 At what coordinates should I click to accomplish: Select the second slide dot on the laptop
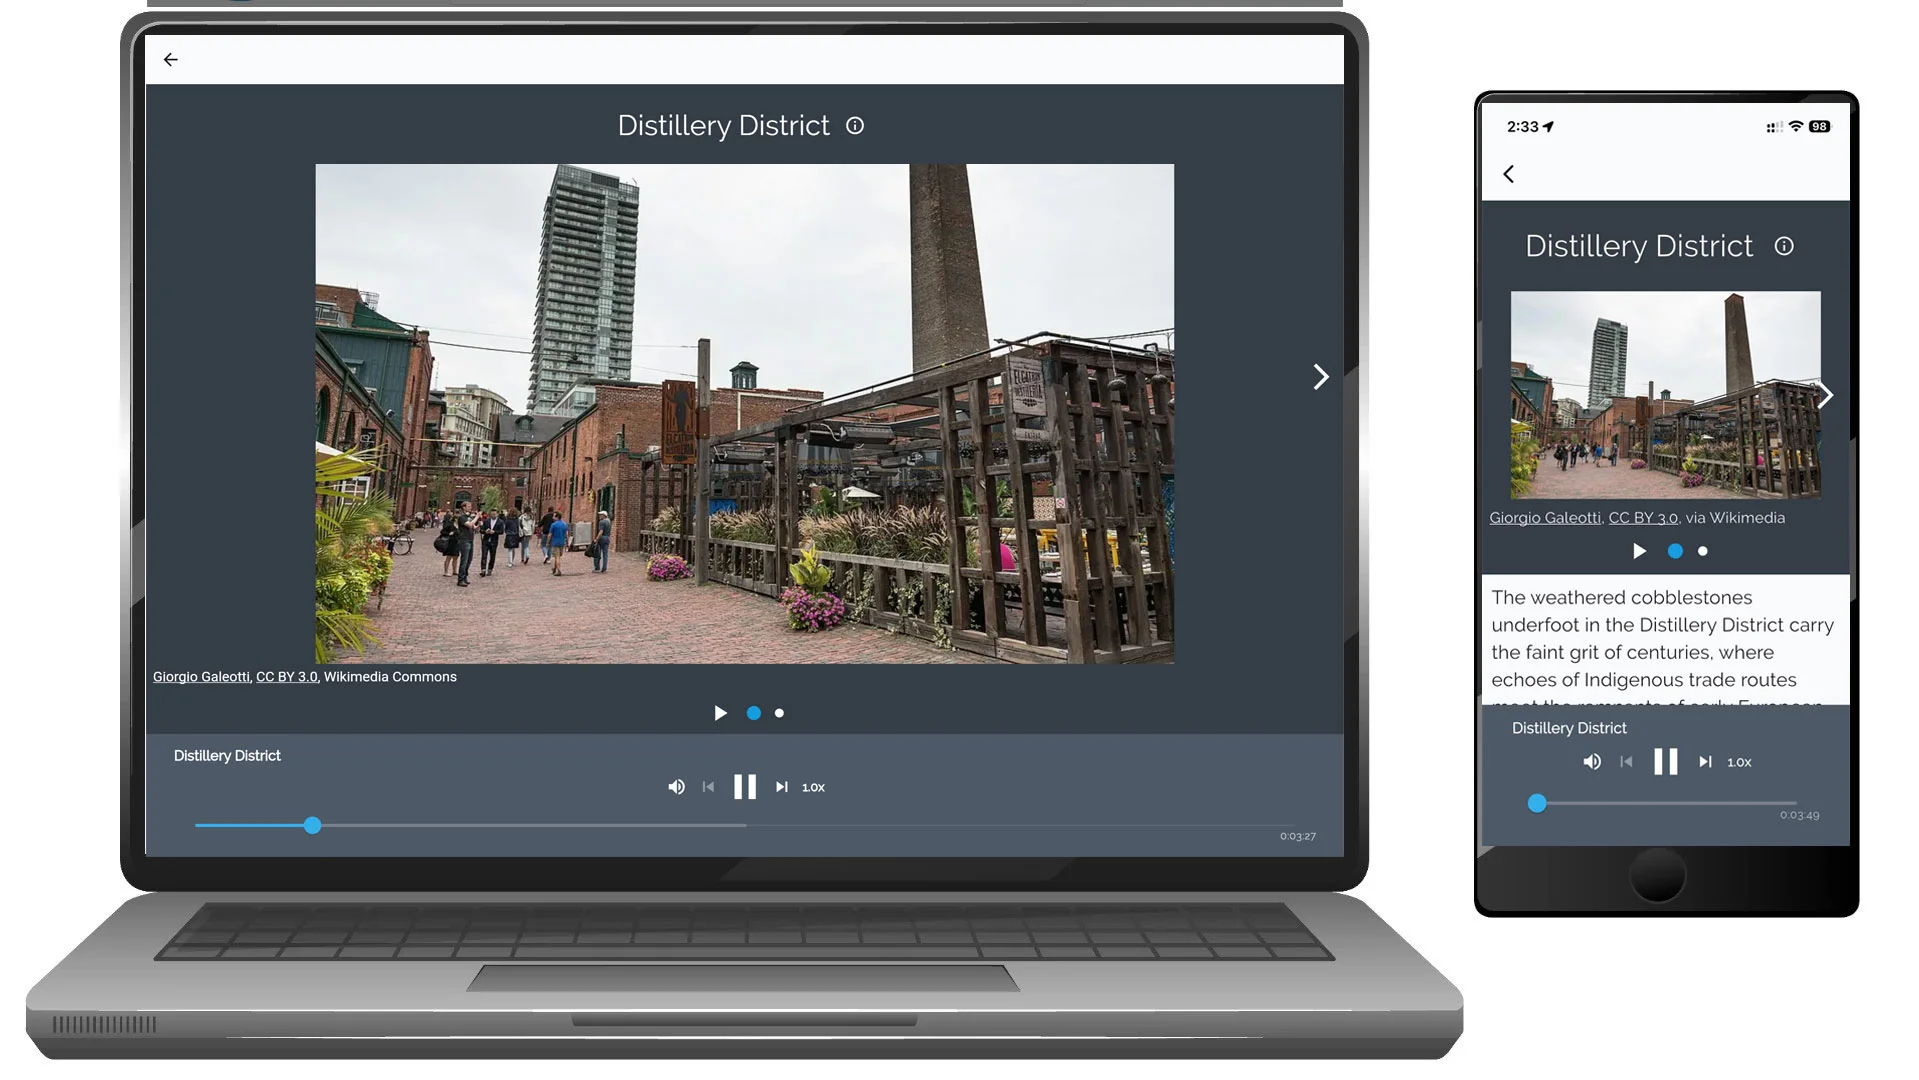(780, 713)
